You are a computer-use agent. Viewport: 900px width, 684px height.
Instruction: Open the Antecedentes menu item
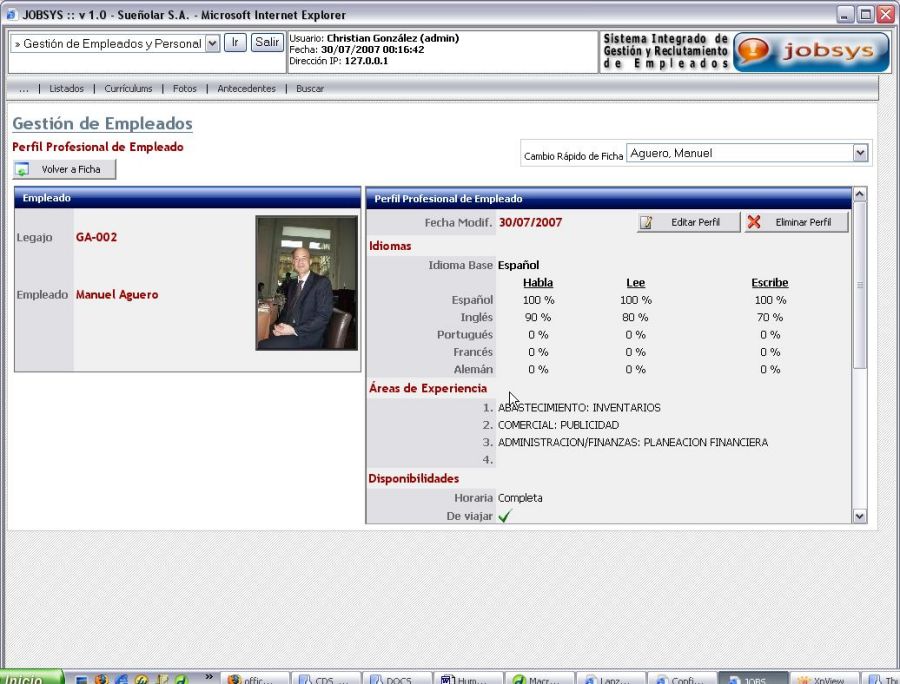point(246,89)
